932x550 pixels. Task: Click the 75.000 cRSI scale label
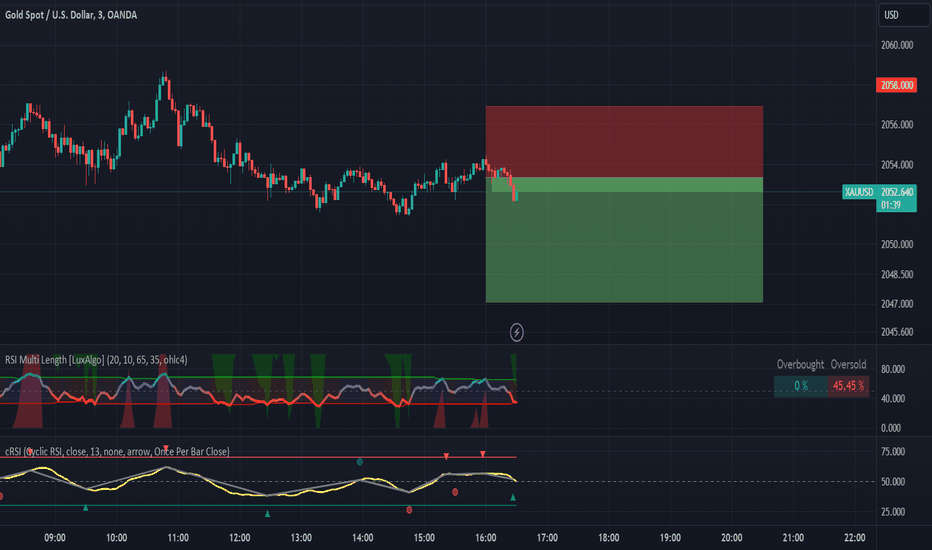pyautogui.click(x=893, y=452)
